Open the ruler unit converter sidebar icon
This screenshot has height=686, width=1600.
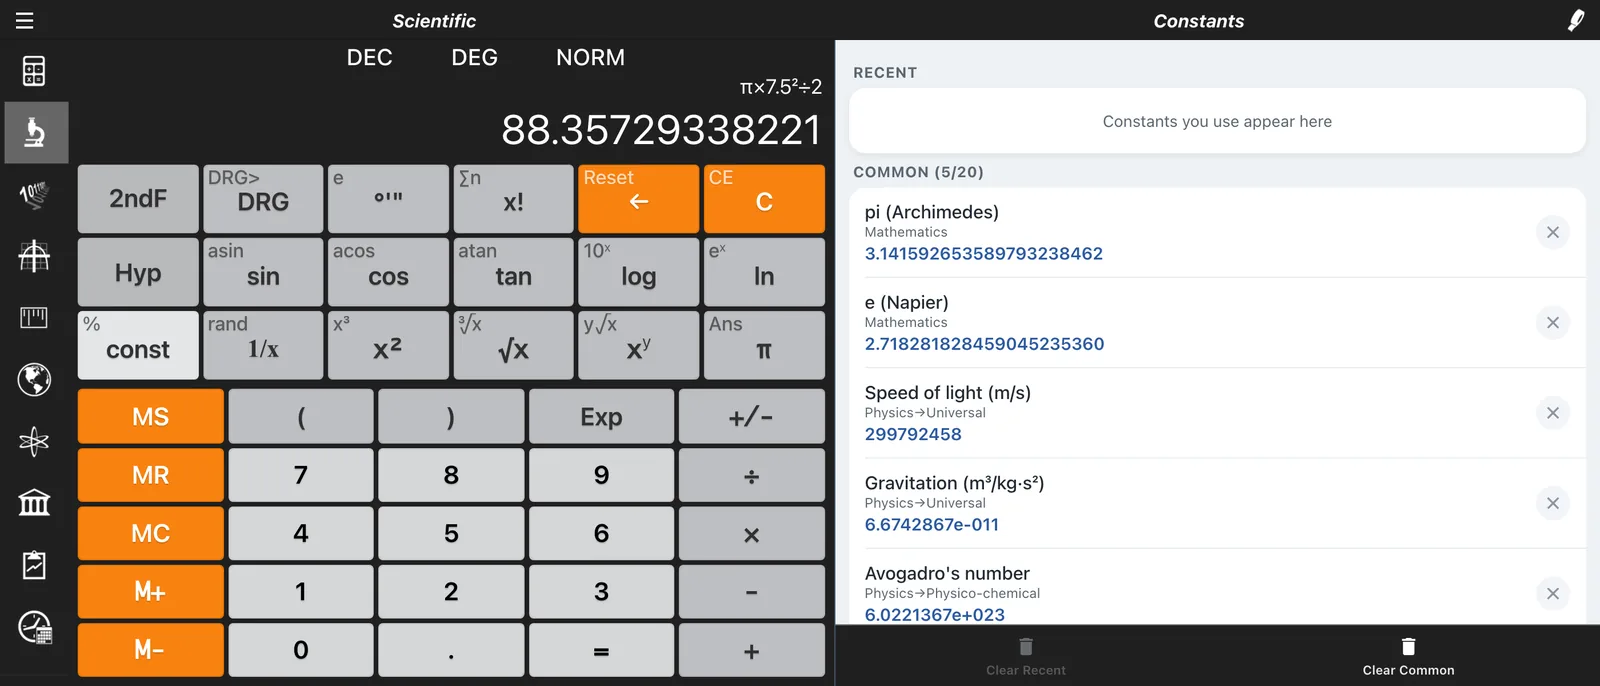pyautogui.click(x=34, y=318)
